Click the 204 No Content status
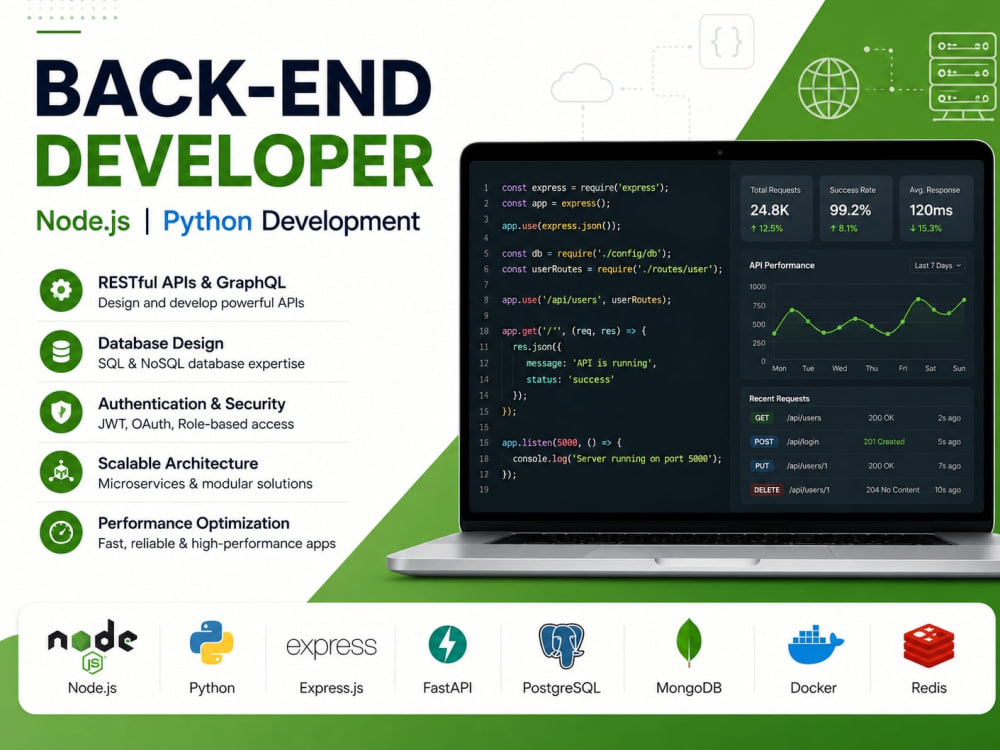The height and width of the screenshot is (750, 1000). (x=893, y=490)
